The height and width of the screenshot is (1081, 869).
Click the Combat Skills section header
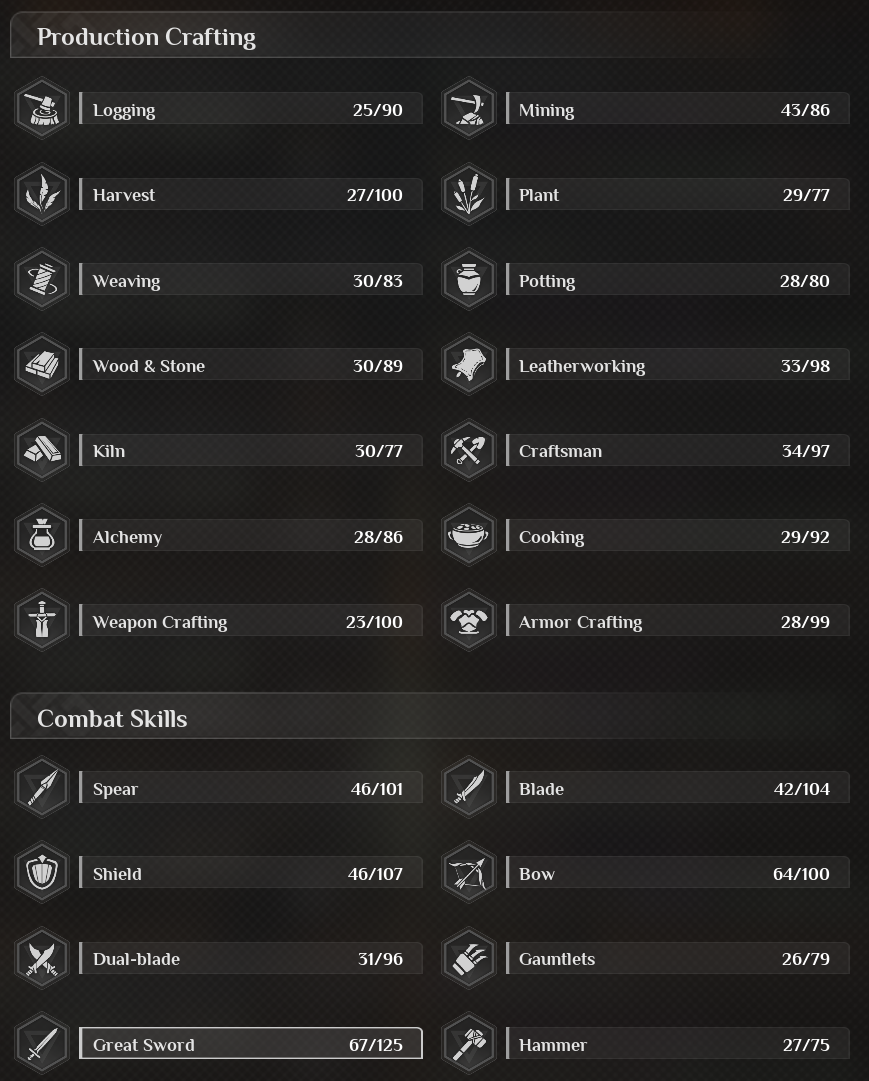point(112,718)
